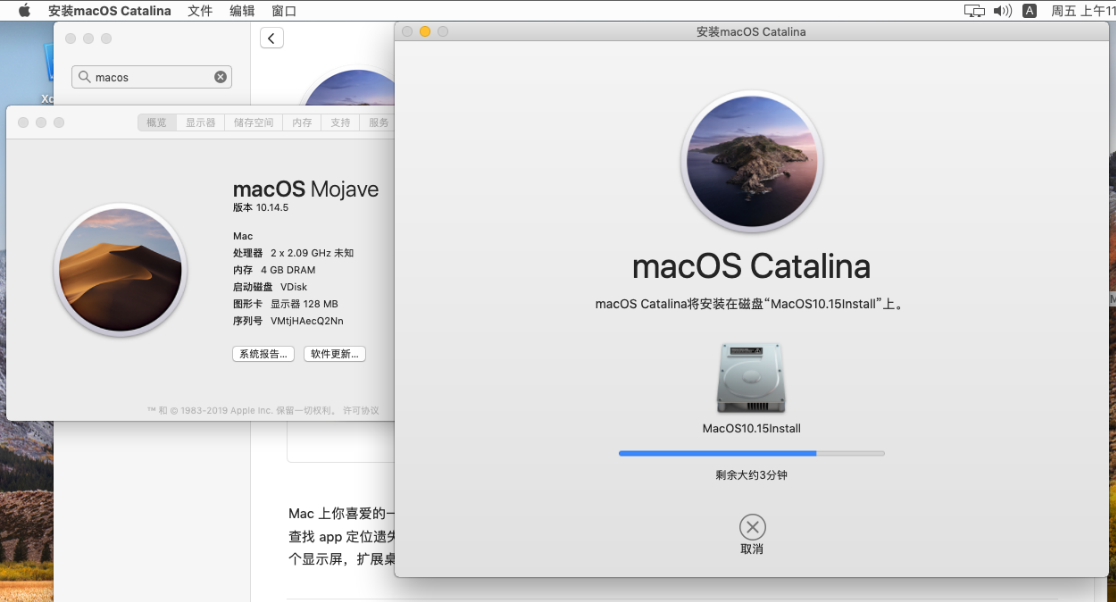
Task: Click the 安装macOS Catalina window title
Action: click(x=751, y=32)
